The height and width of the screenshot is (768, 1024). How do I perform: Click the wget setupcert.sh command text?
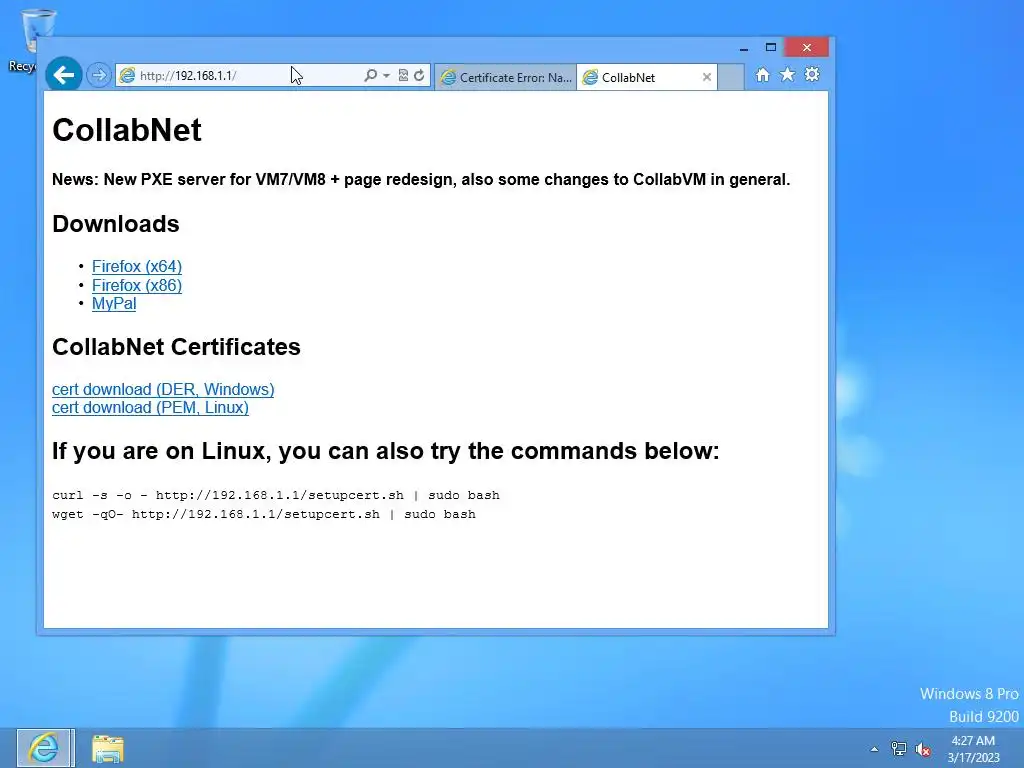pyautogui.click(x=264, y=514)
